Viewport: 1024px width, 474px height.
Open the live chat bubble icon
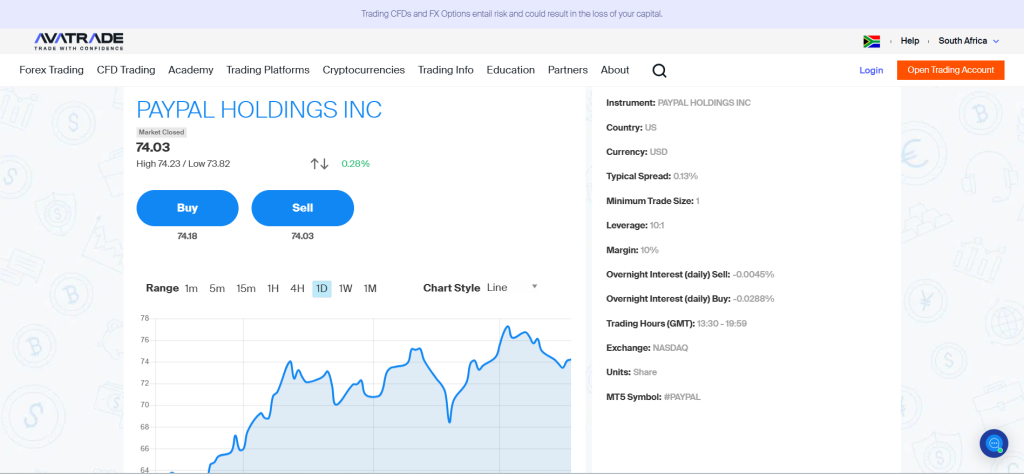[994, 443]
